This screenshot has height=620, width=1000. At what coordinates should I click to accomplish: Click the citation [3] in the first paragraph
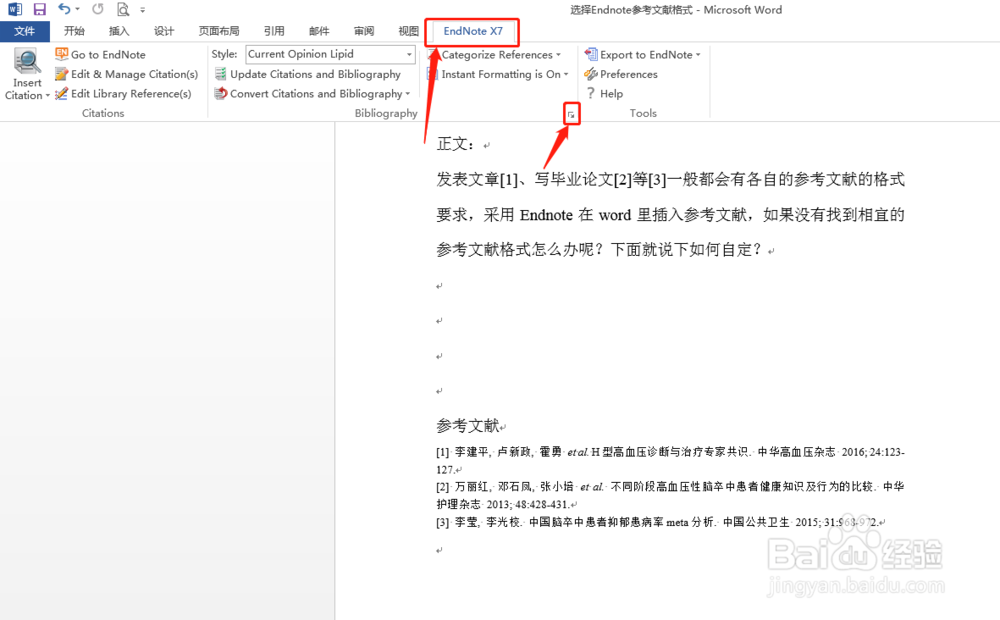click(x=657, y=180)
